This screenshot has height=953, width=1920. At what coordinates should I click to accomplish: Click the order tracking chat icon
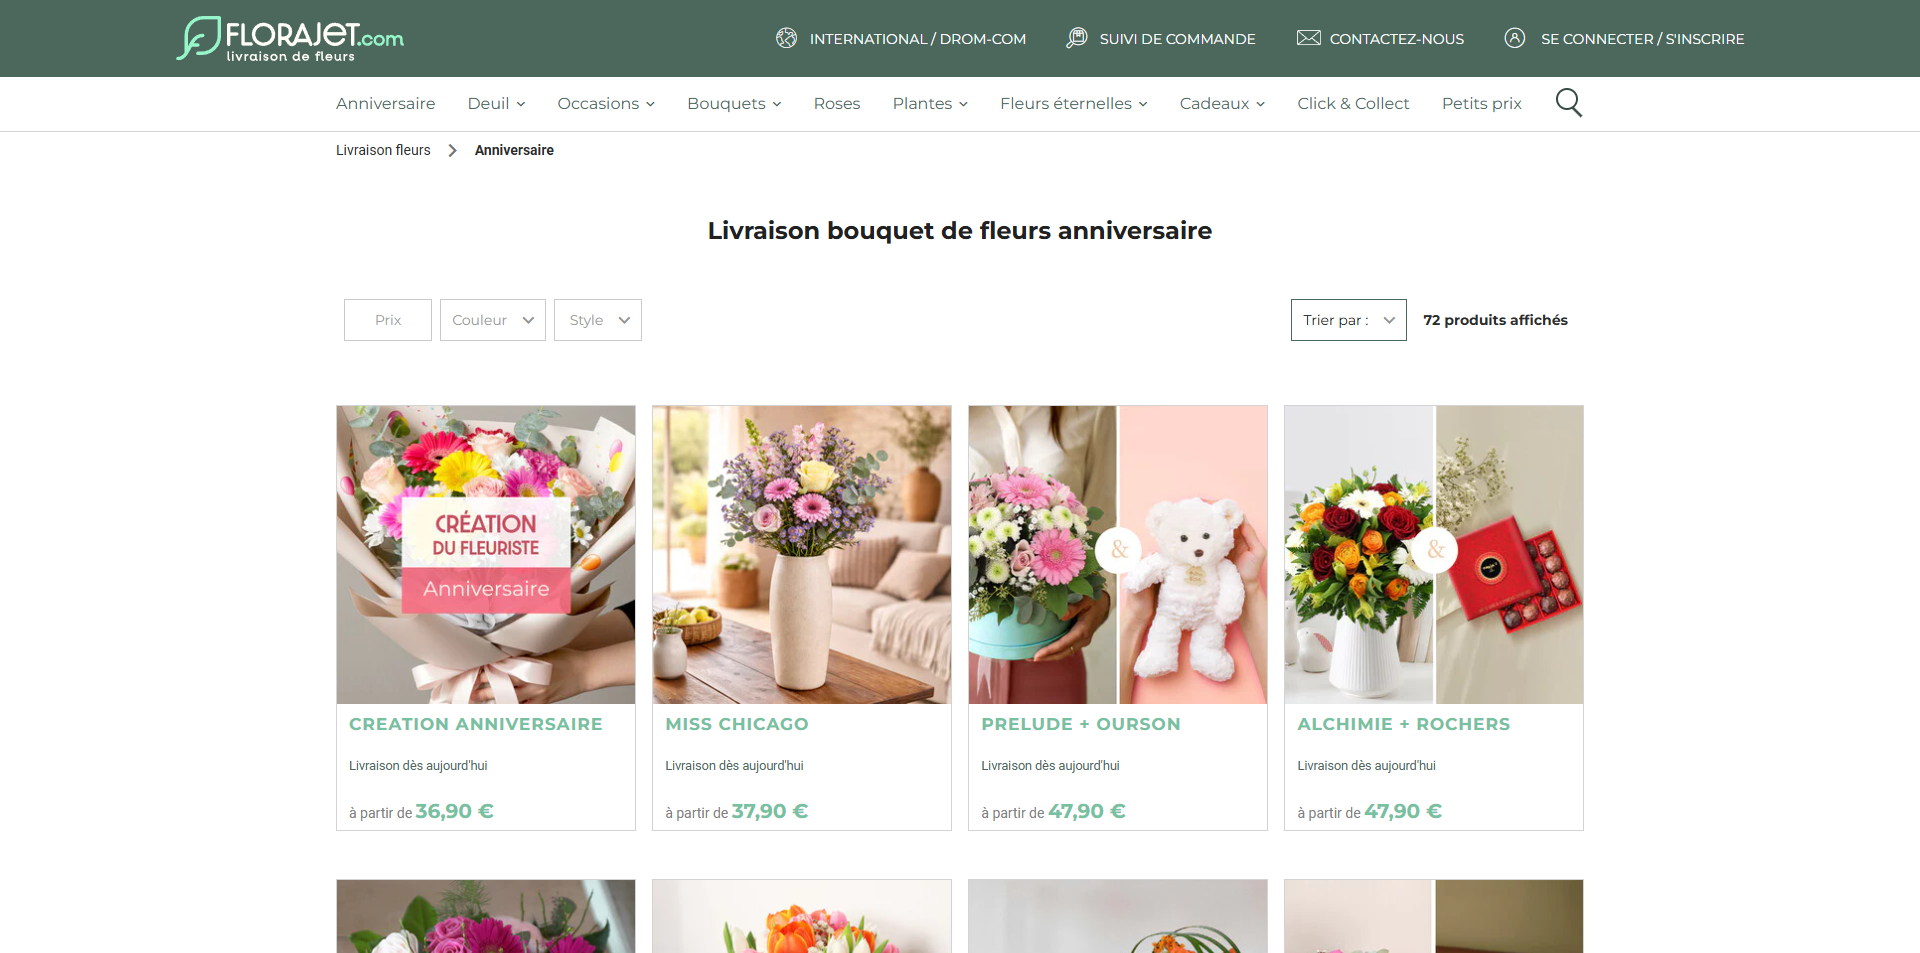click(x=1077, y=38)
